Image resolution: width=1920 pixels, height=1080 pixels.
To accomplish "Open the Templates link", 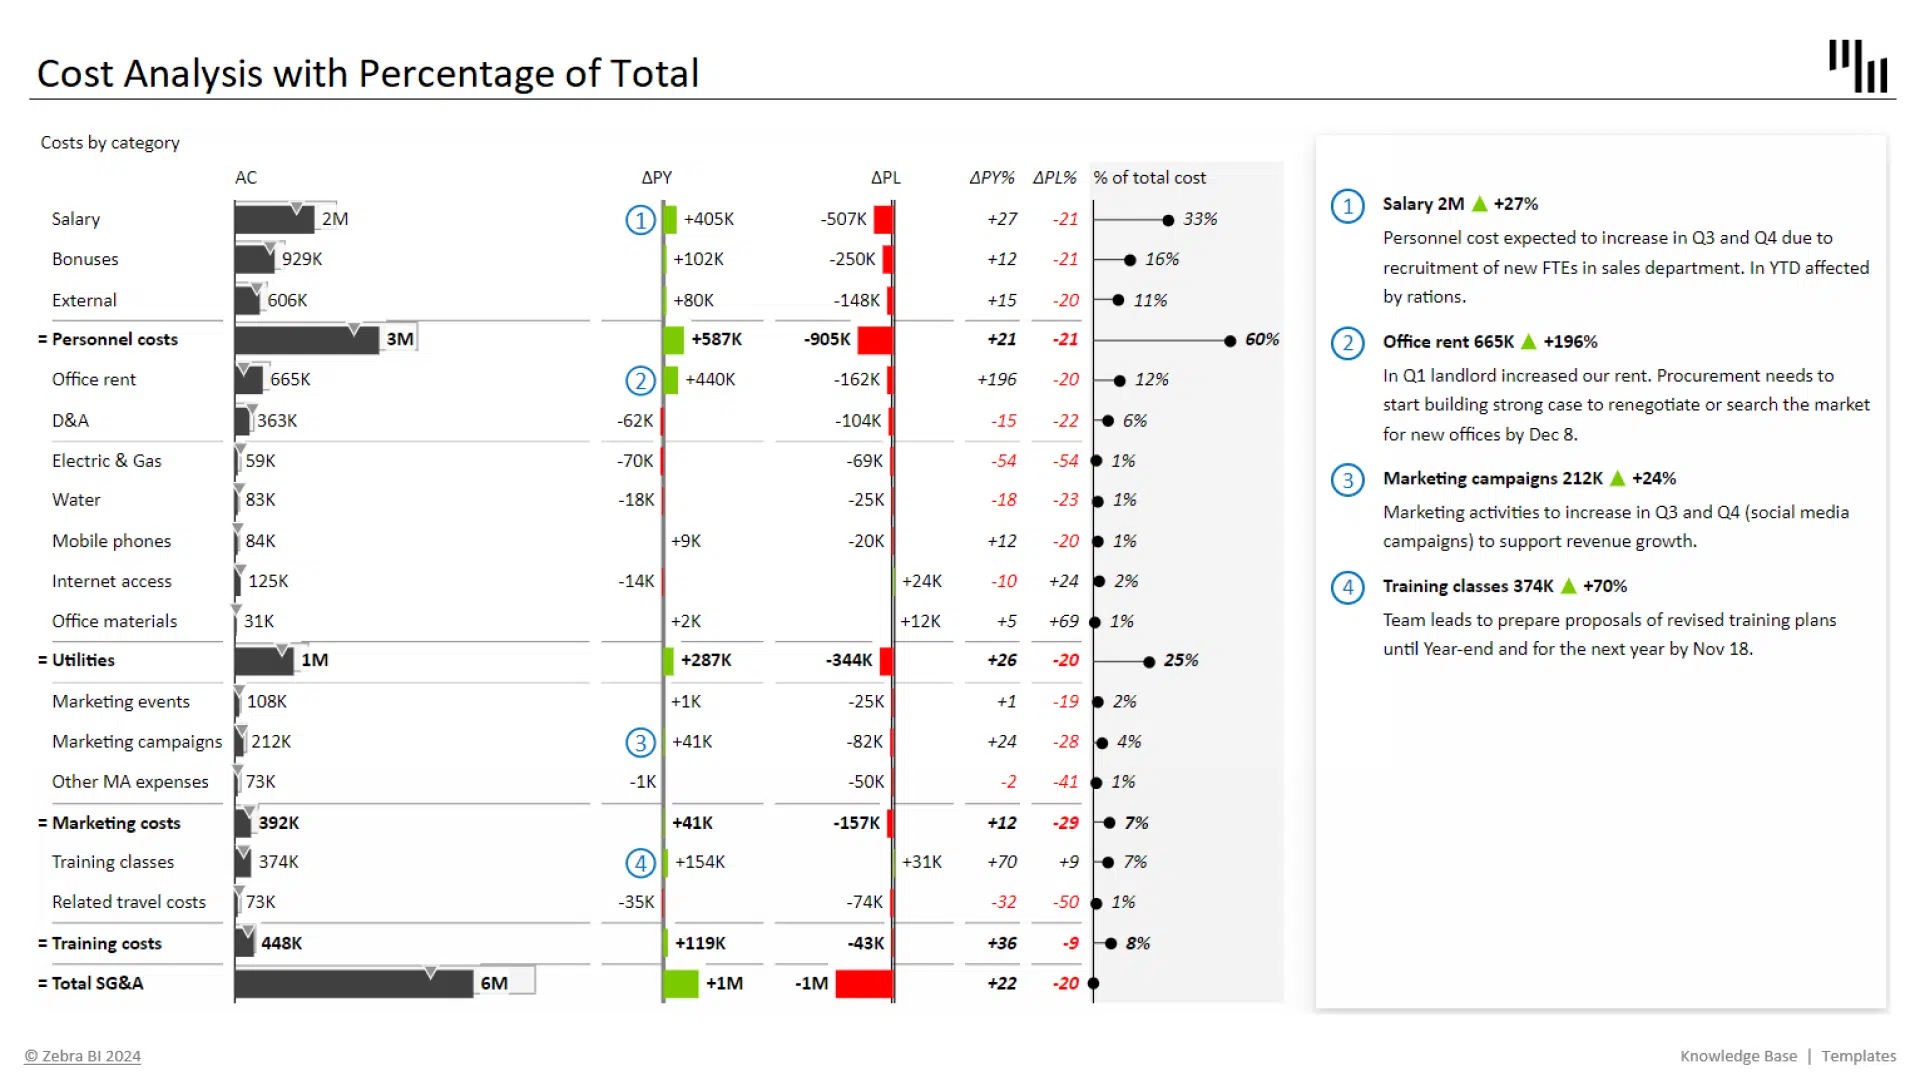I will point(1858,1056).
